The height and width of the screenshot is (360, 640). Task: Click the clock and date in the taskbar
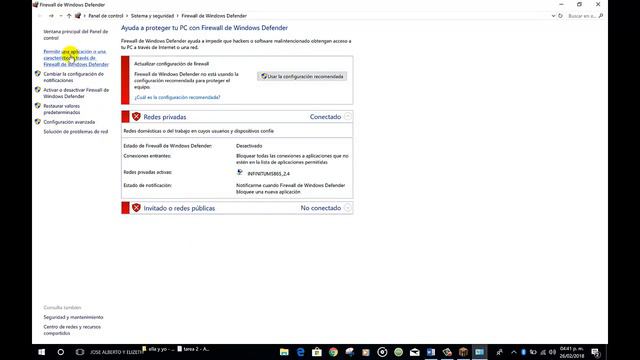coord(571,352)
